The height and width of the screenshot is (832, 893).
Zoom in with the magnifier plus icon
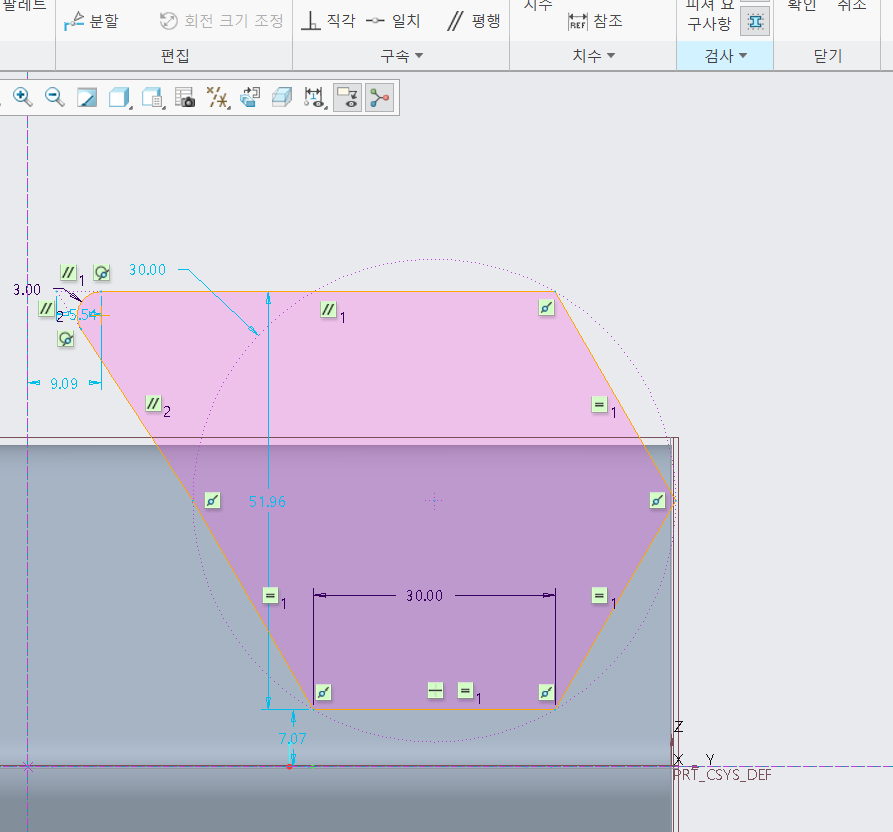click(x=22, y=97)
